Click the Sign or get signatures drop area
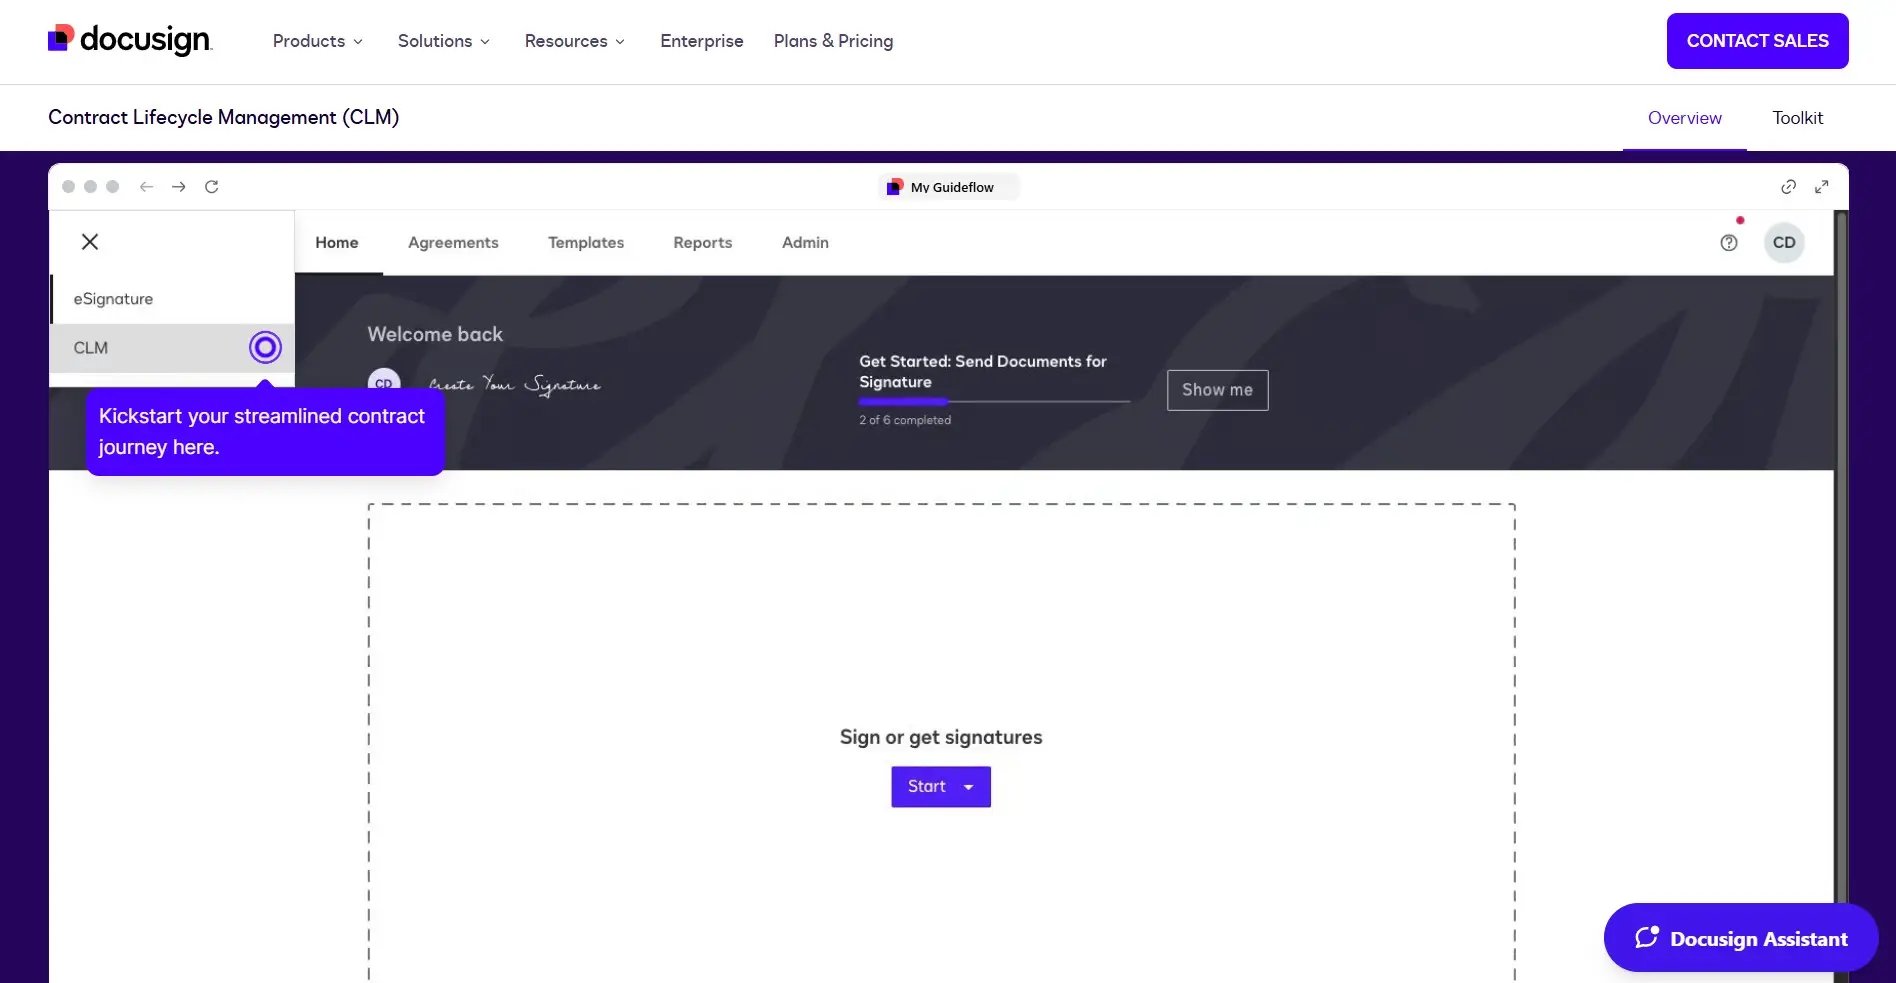 (x=941, y=742)
